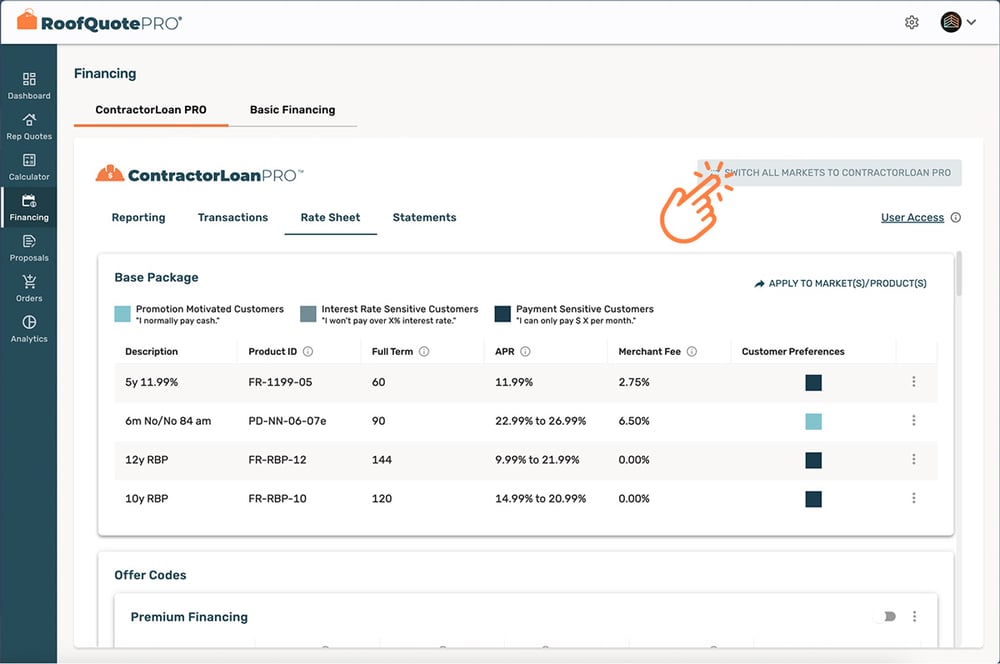Image resolution: width=1000 pixels, height=664 pixels.
Task: Open the Orders cart icon
Action: (x=29, y=281)
